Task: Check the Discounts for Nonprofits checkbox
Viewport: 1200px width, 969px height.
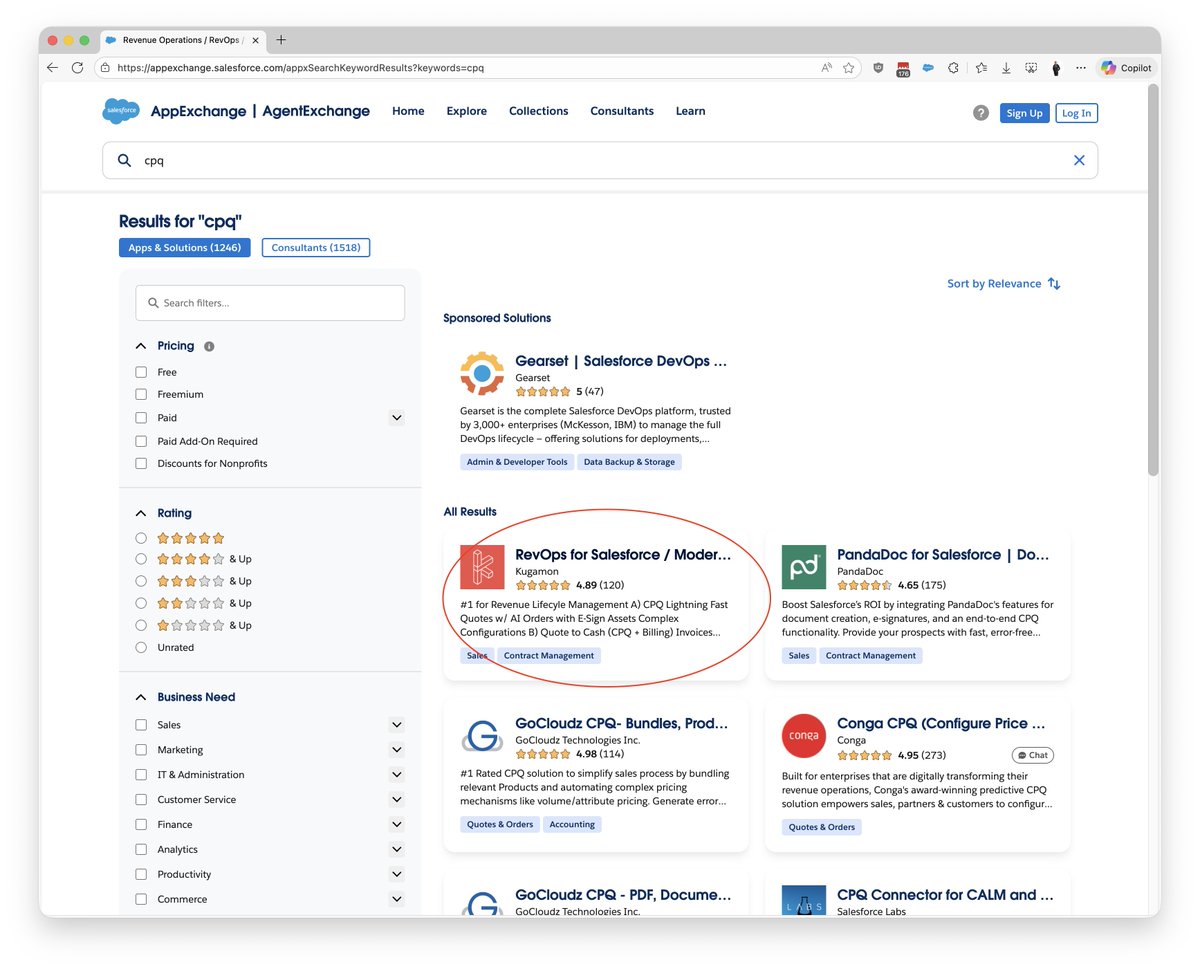Action: (141, 463)
